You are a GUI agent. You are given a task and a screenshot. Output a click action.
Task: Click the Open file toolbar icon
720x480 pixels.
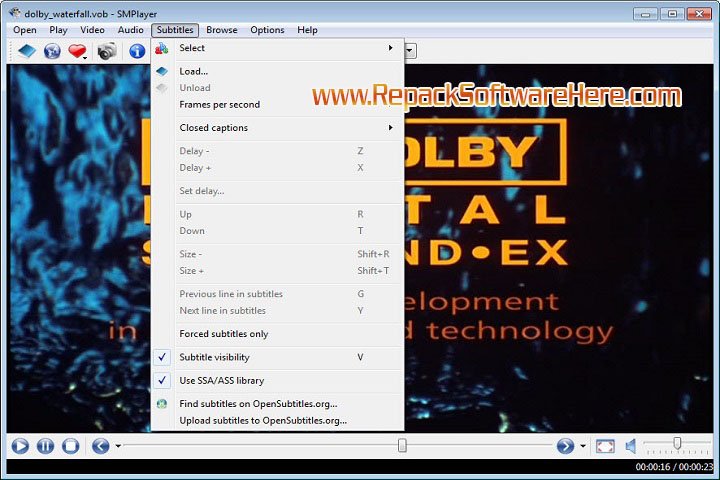pyautogui.click(x=27, y=51)
